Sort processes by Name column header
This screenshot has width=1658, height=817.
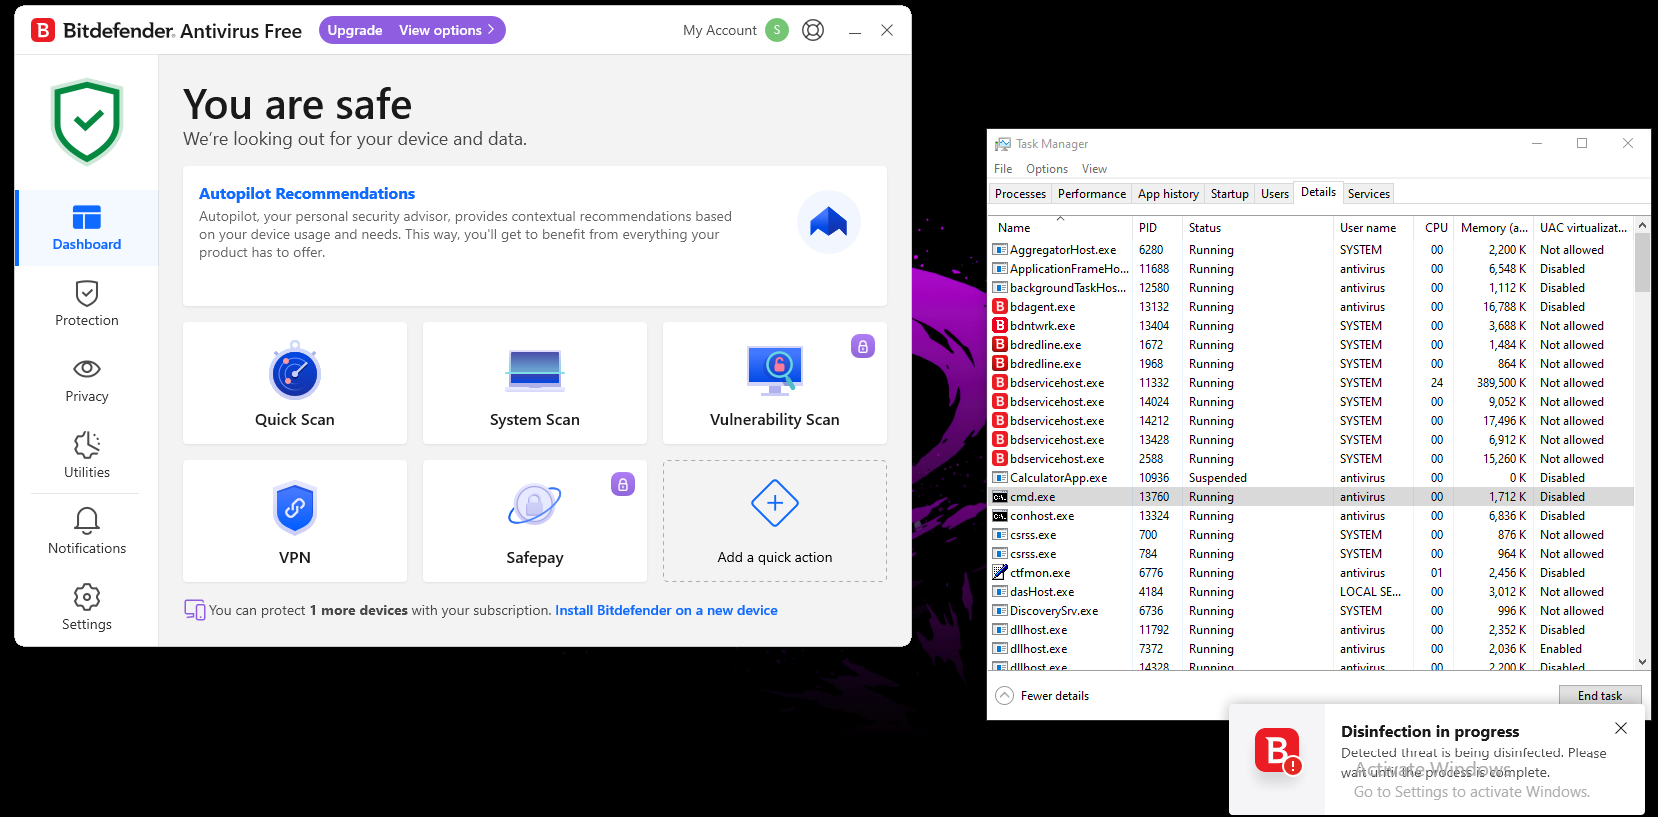1061,227
